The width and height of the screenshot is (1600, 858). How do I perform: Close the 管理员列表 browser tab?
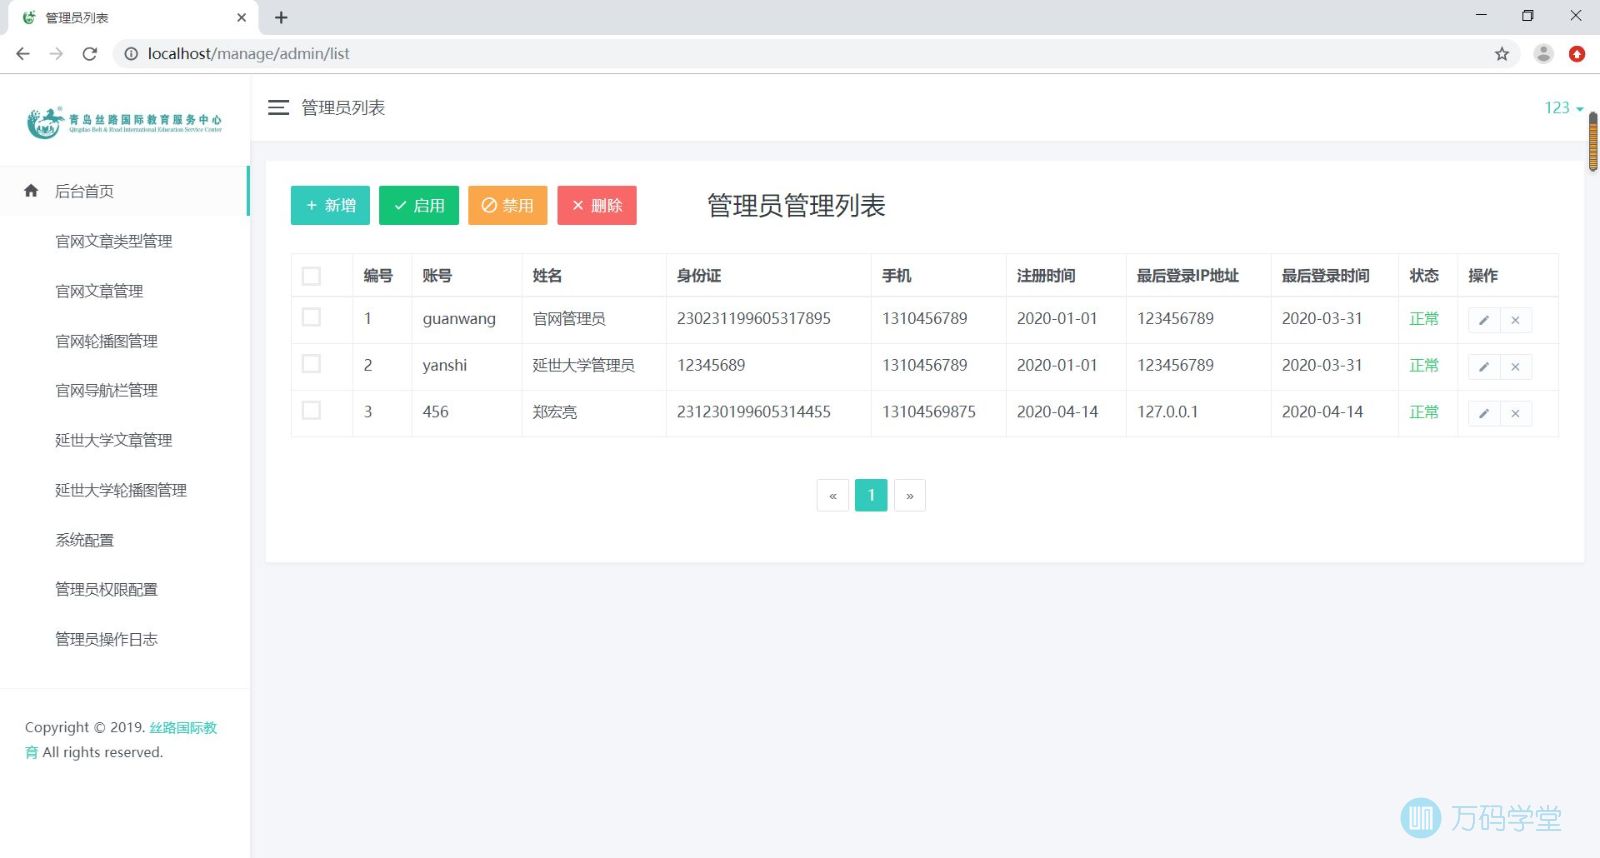[x=241, y=17]
